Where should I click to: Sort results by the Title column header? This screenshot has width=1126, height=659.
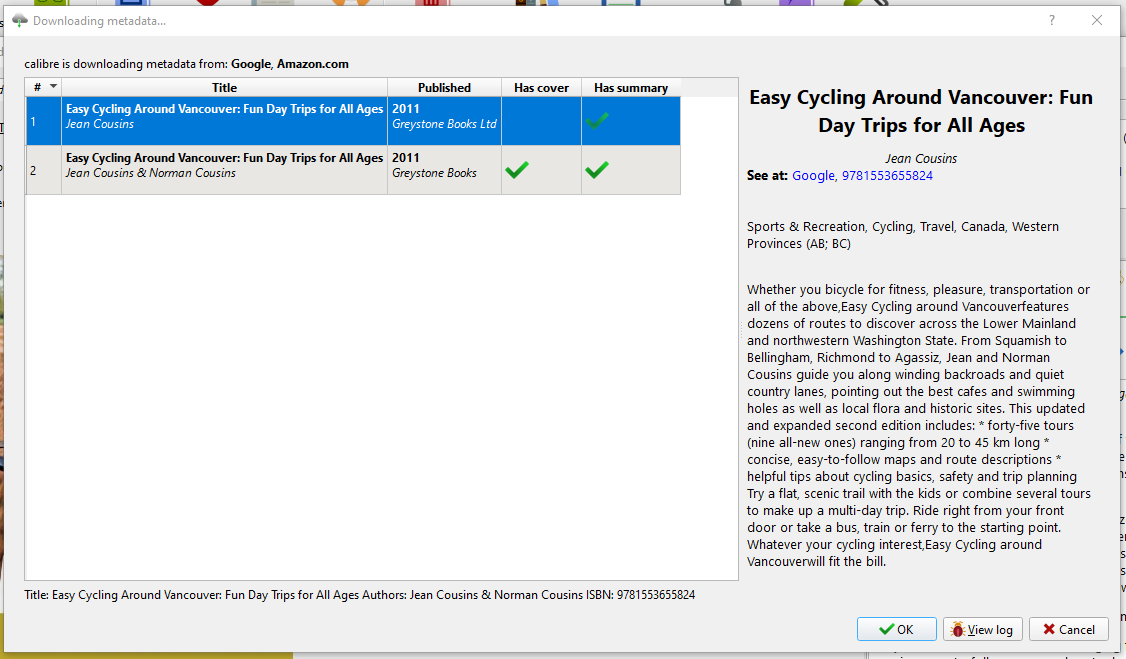click(x=224, y=88)
